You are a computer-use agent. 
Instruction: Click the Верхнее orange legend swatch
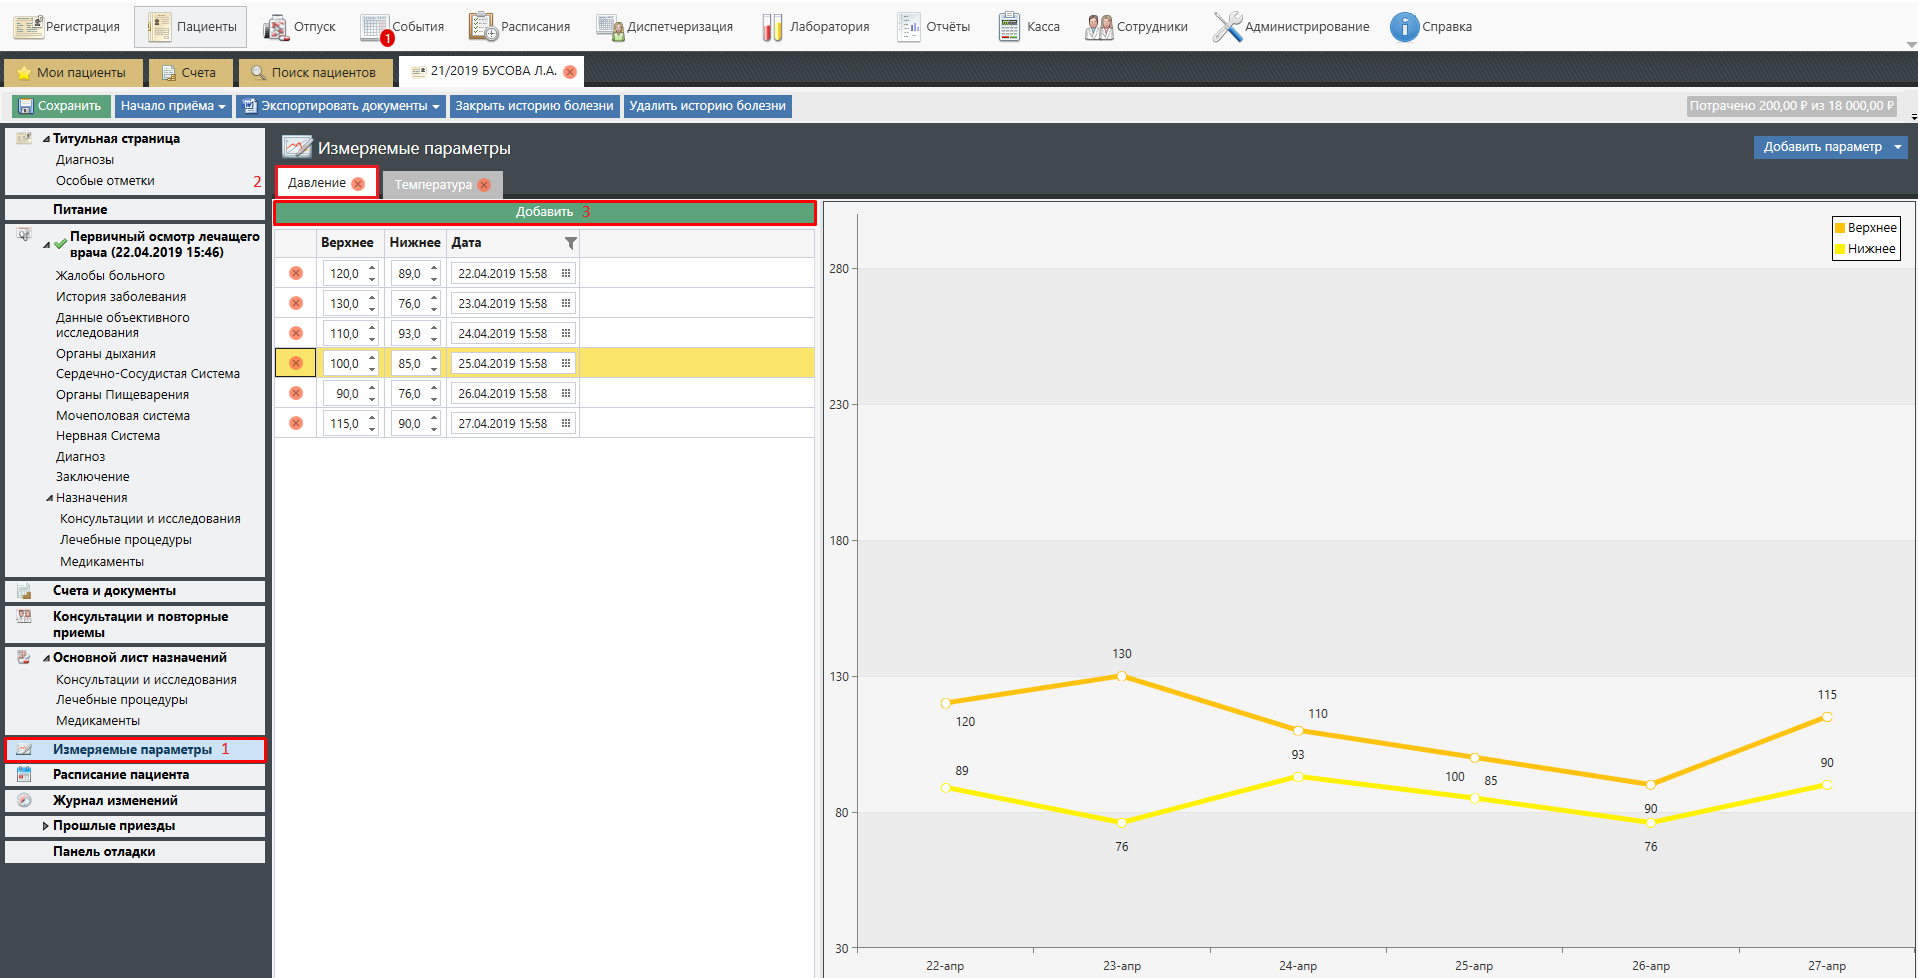pos(1840,228)
